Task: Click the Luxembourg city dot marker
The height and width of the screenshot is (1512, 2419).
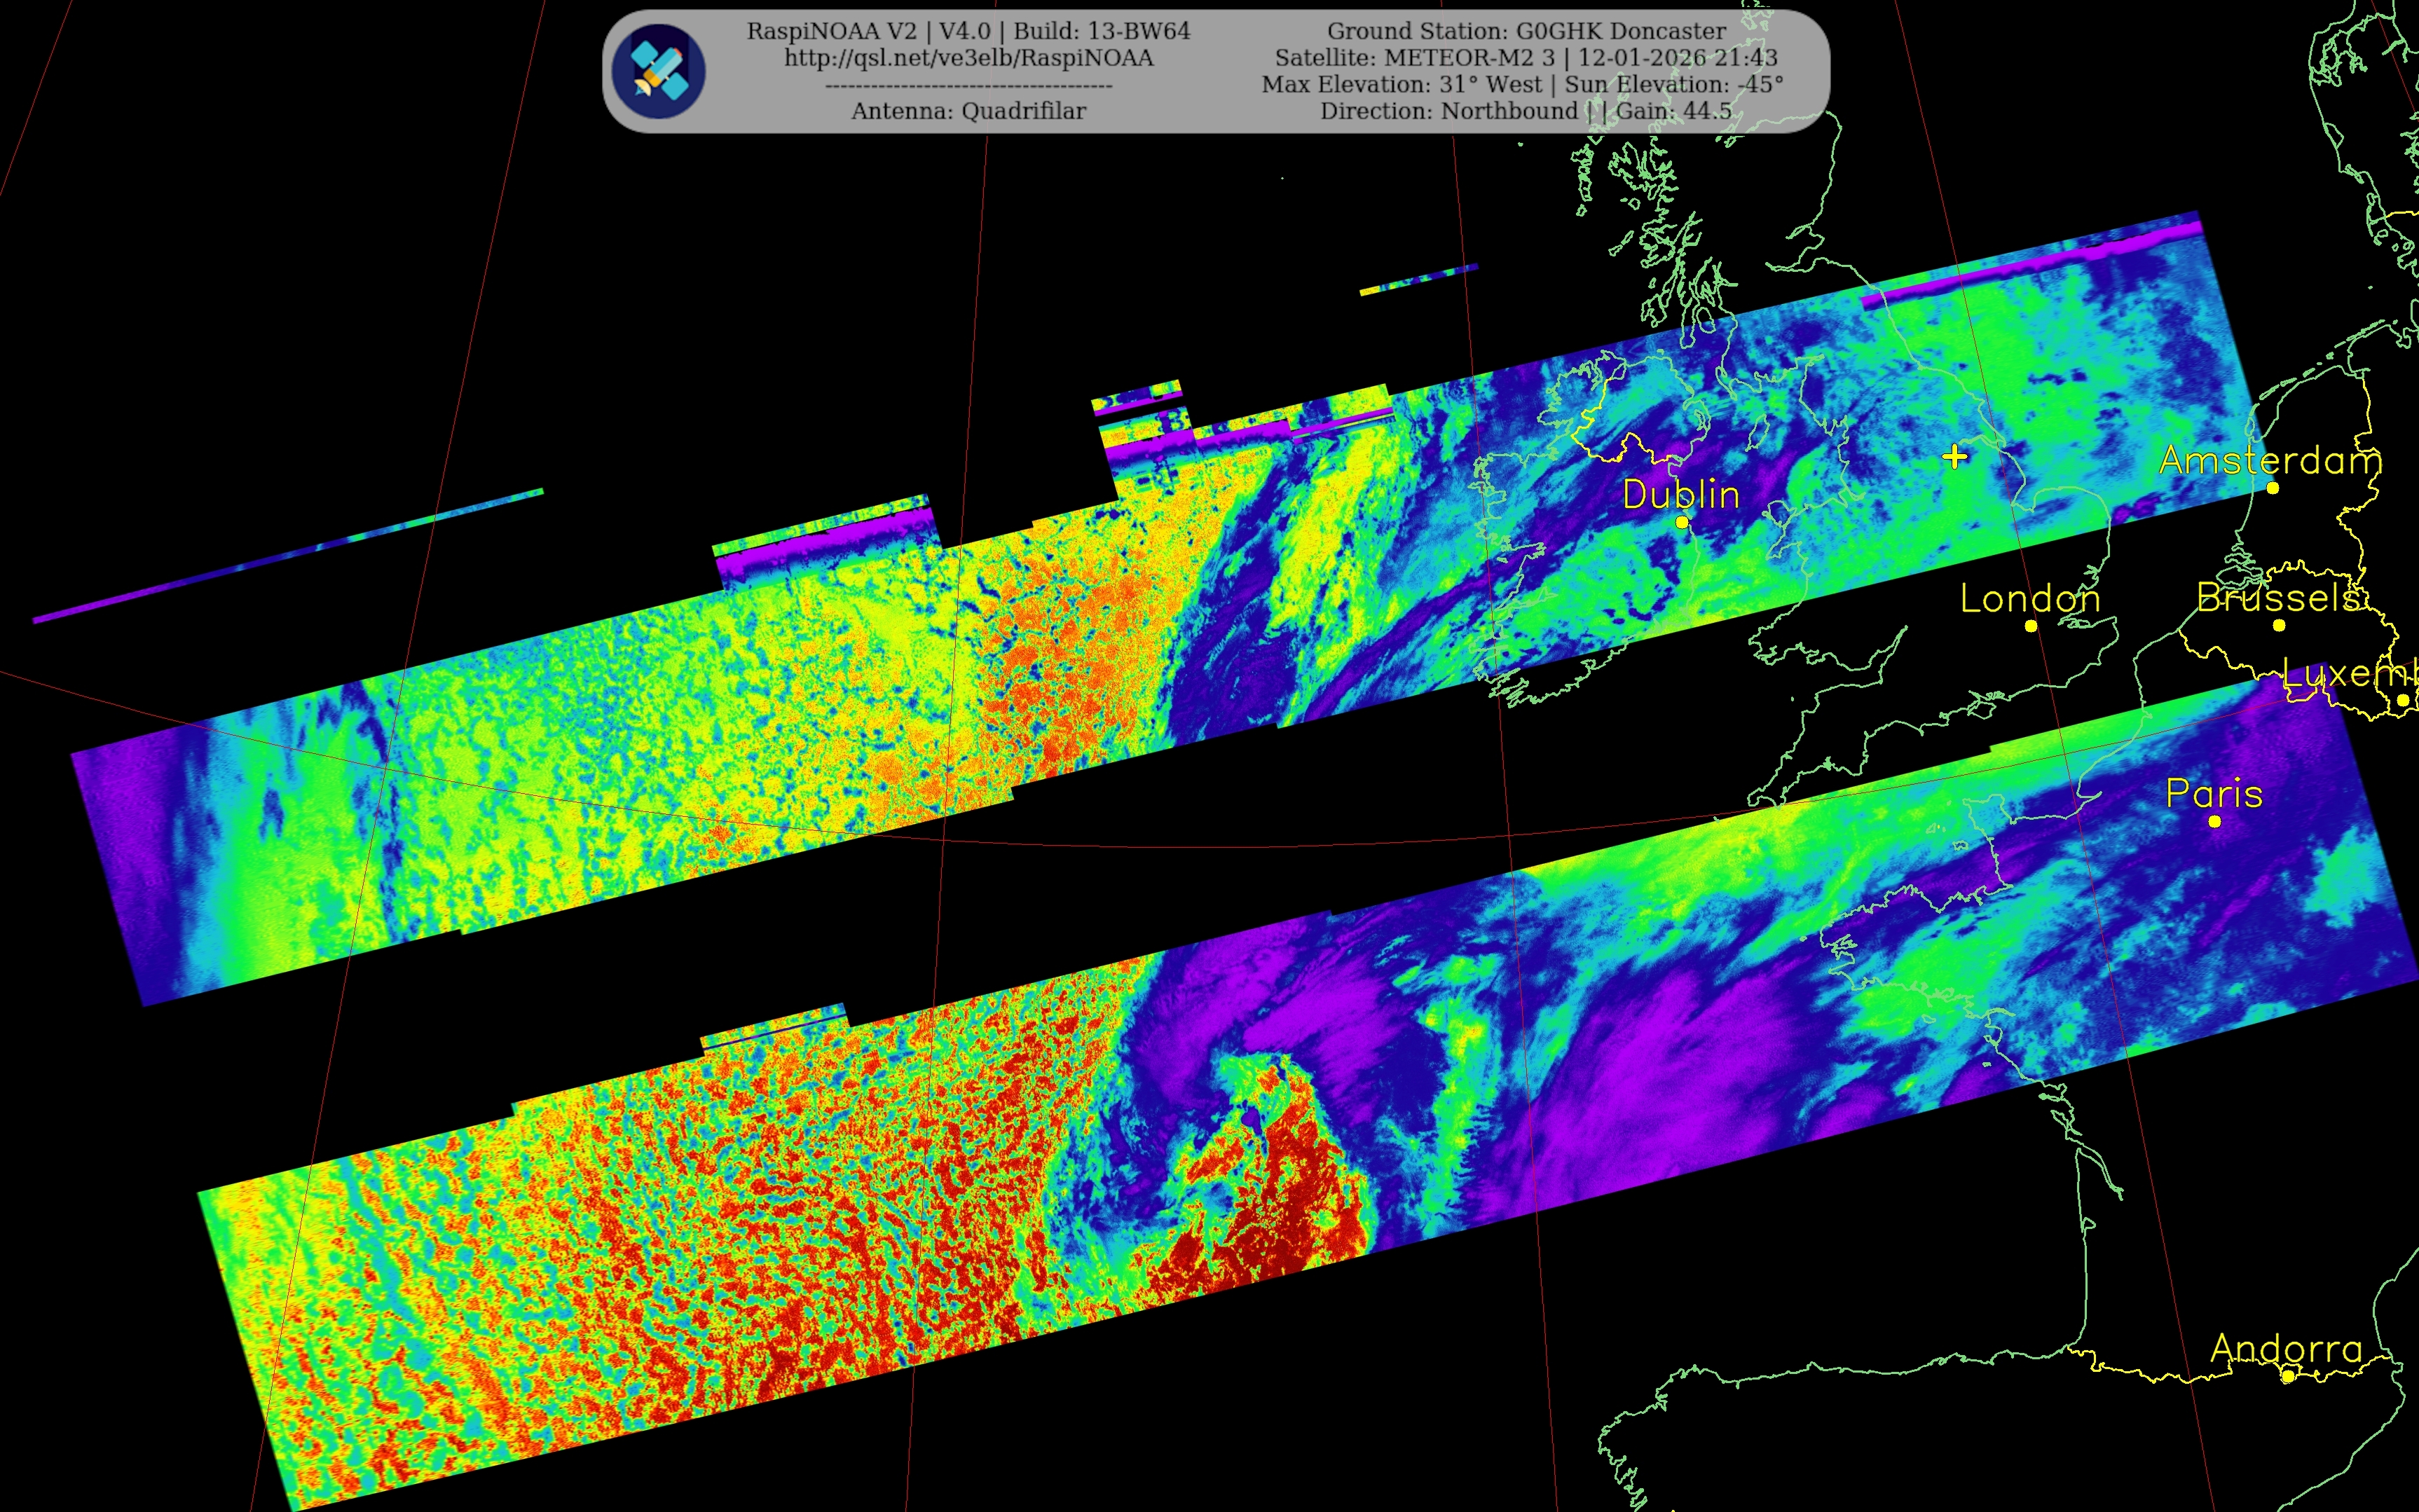Action: (2403, 700)
